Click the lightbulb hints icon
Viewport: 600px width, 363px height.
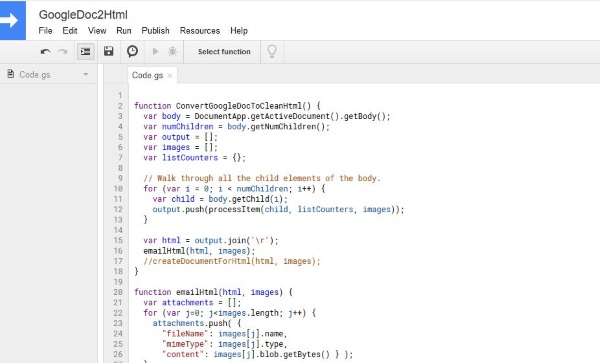point(272,51)
